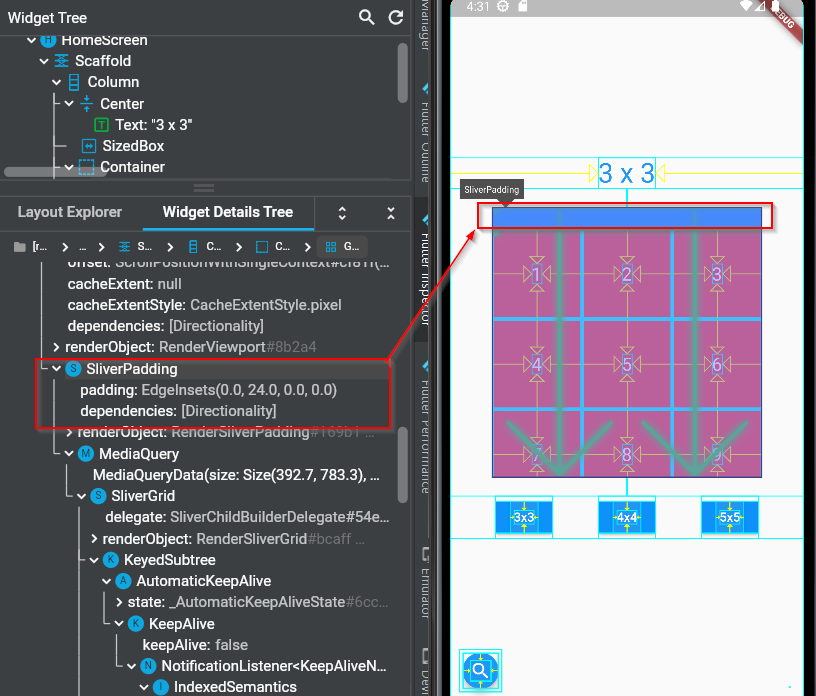
Task: Tap the inspector magnifier button in emulator
Action: [480, 670]
